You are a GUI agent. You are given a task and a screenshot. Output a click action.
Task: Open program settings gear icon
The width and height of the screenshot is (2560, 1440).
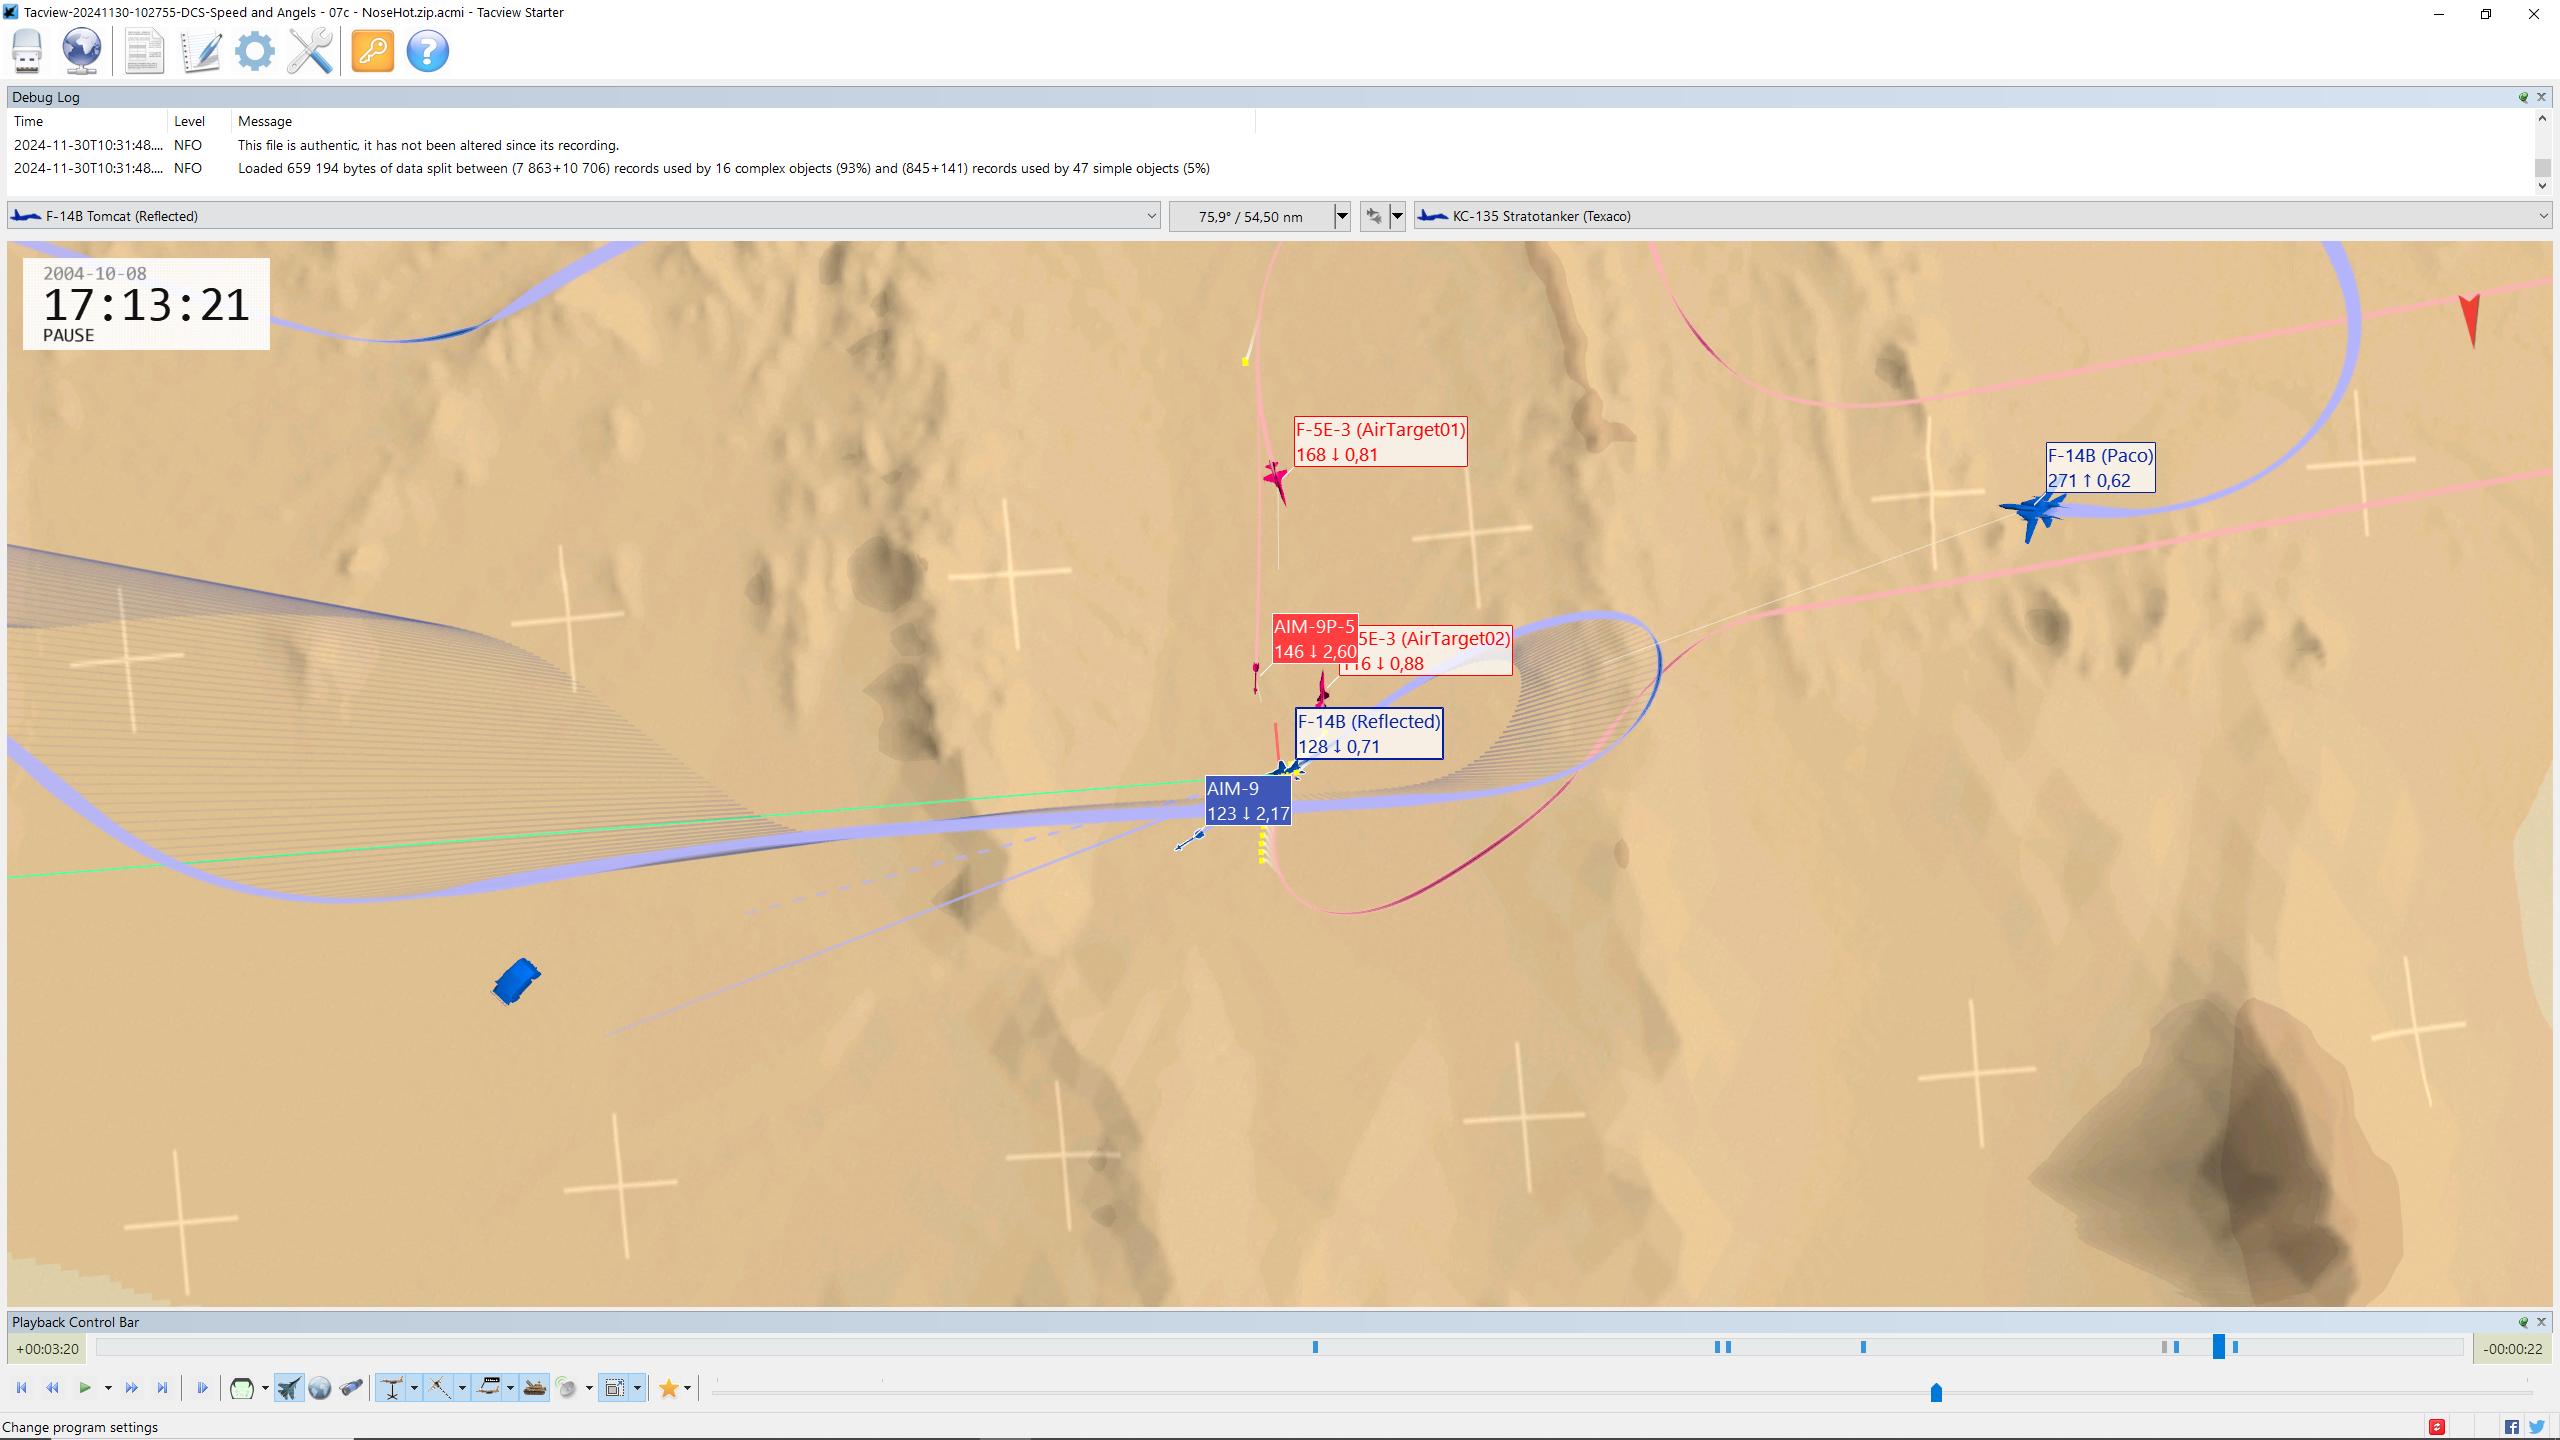click(255, 50)
